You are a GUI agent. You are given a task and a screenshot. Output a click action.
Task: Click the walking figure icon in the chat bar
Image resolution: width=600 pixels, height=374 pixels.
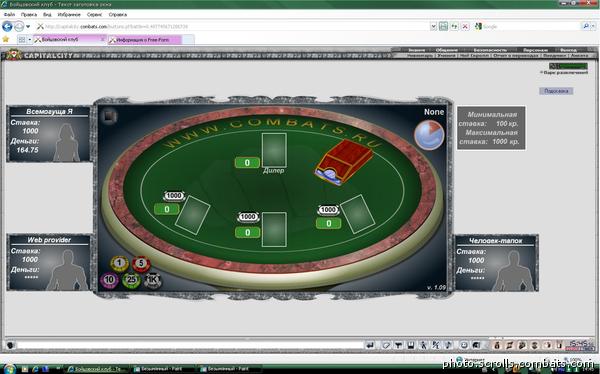click(423, 345)
